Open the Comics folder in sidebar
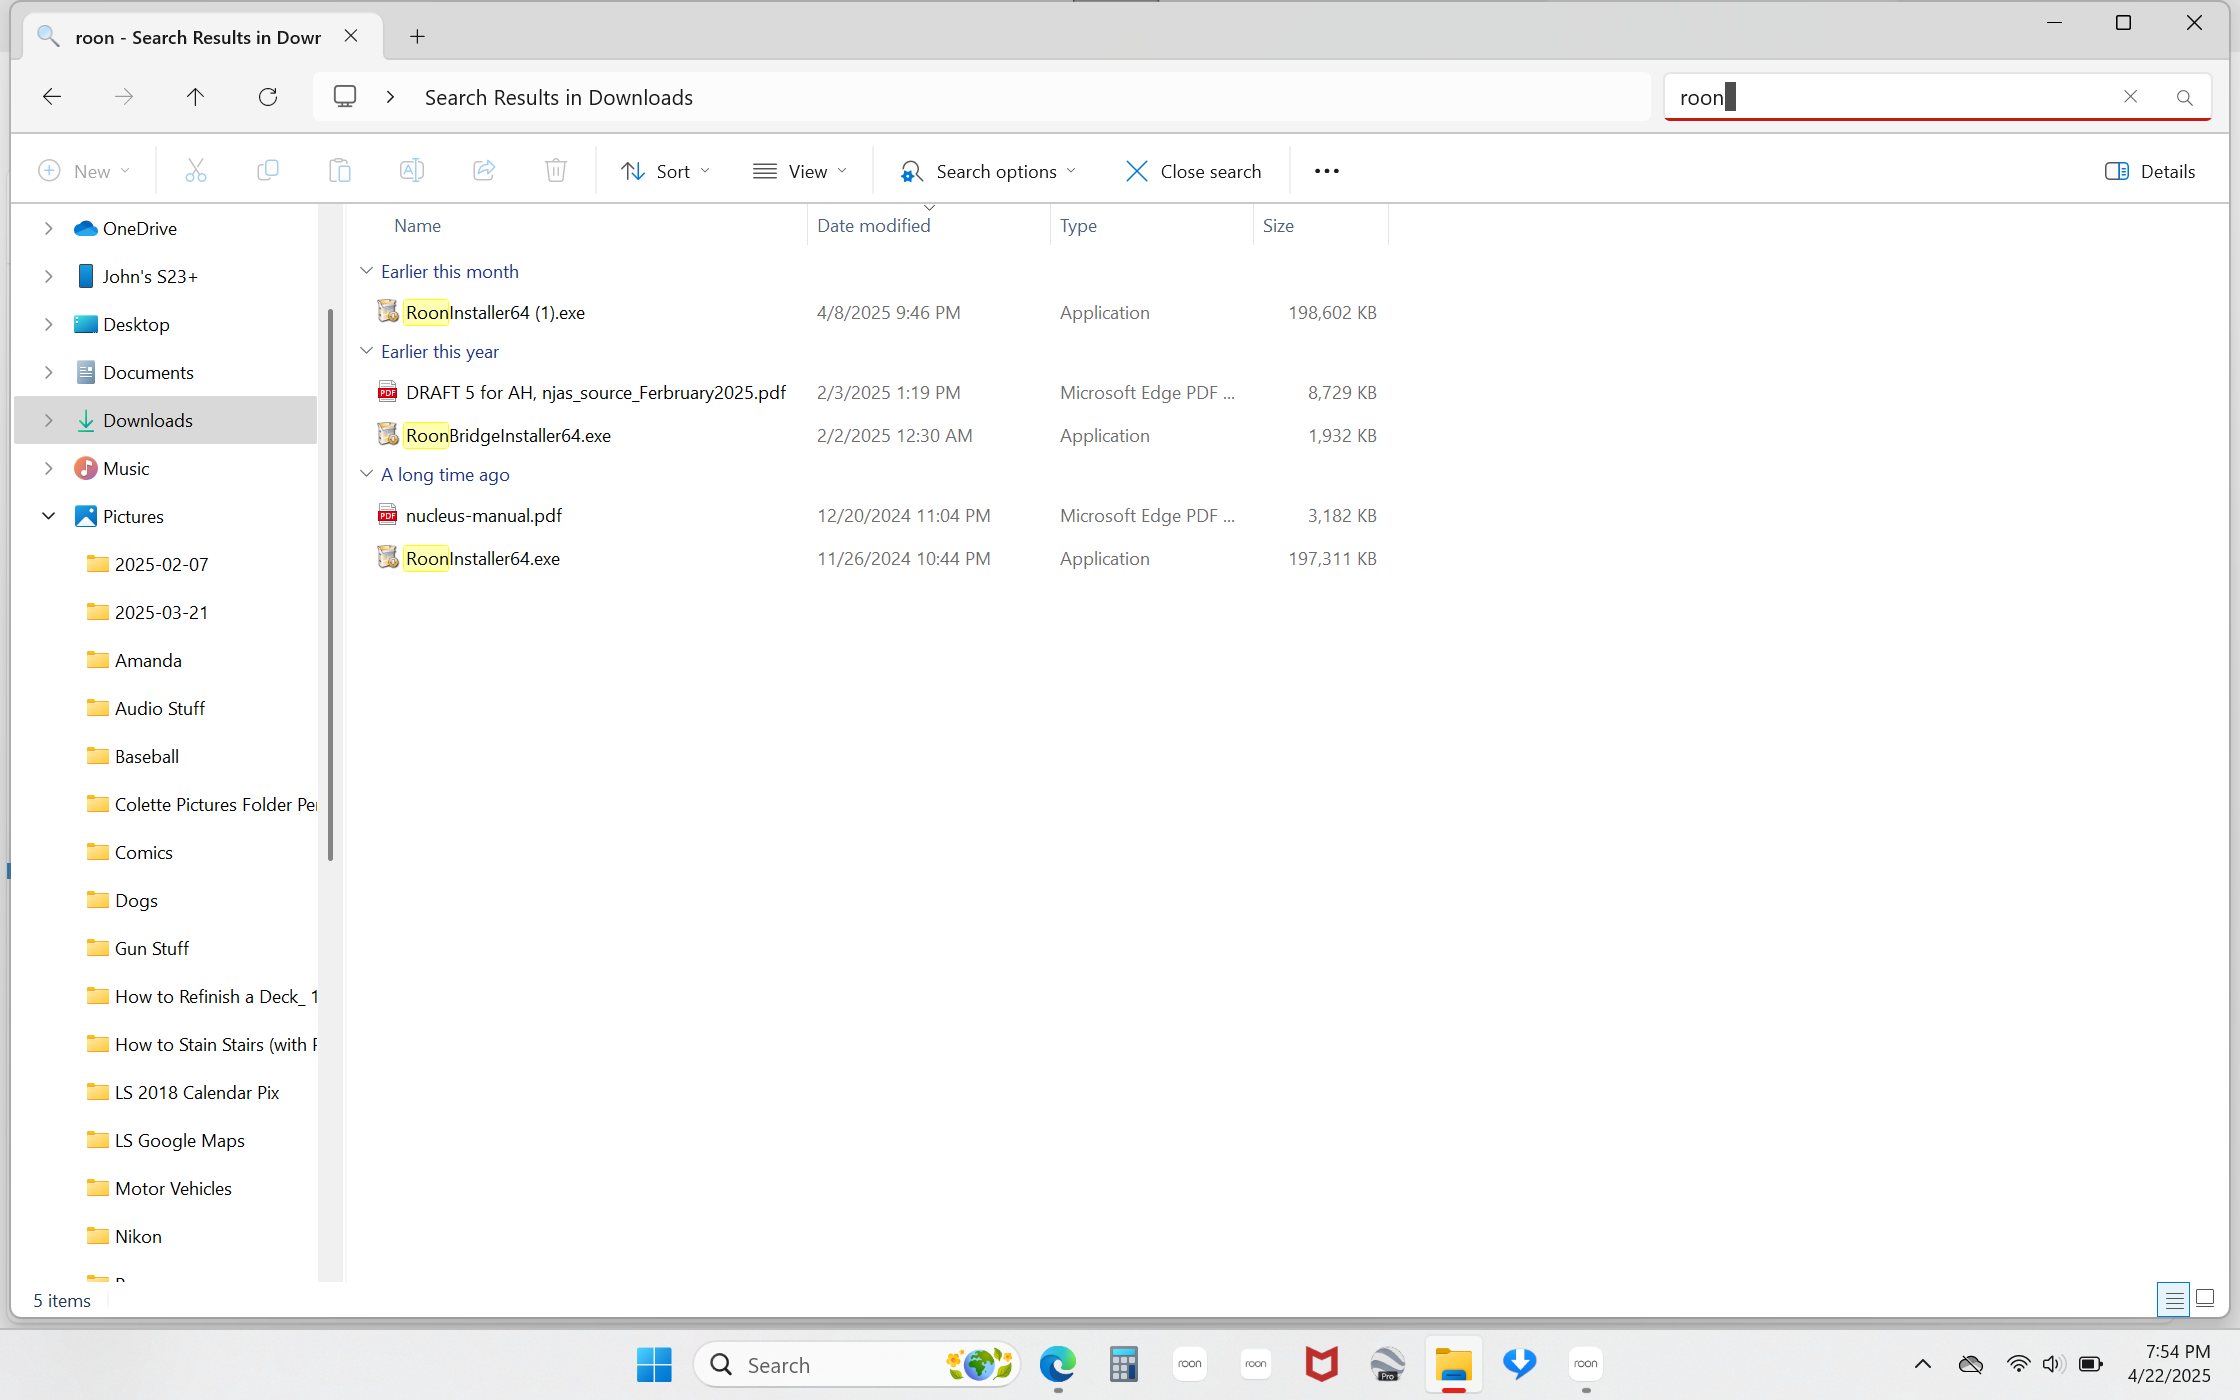The image size is (2240, 1400). (x=143, y=852)
